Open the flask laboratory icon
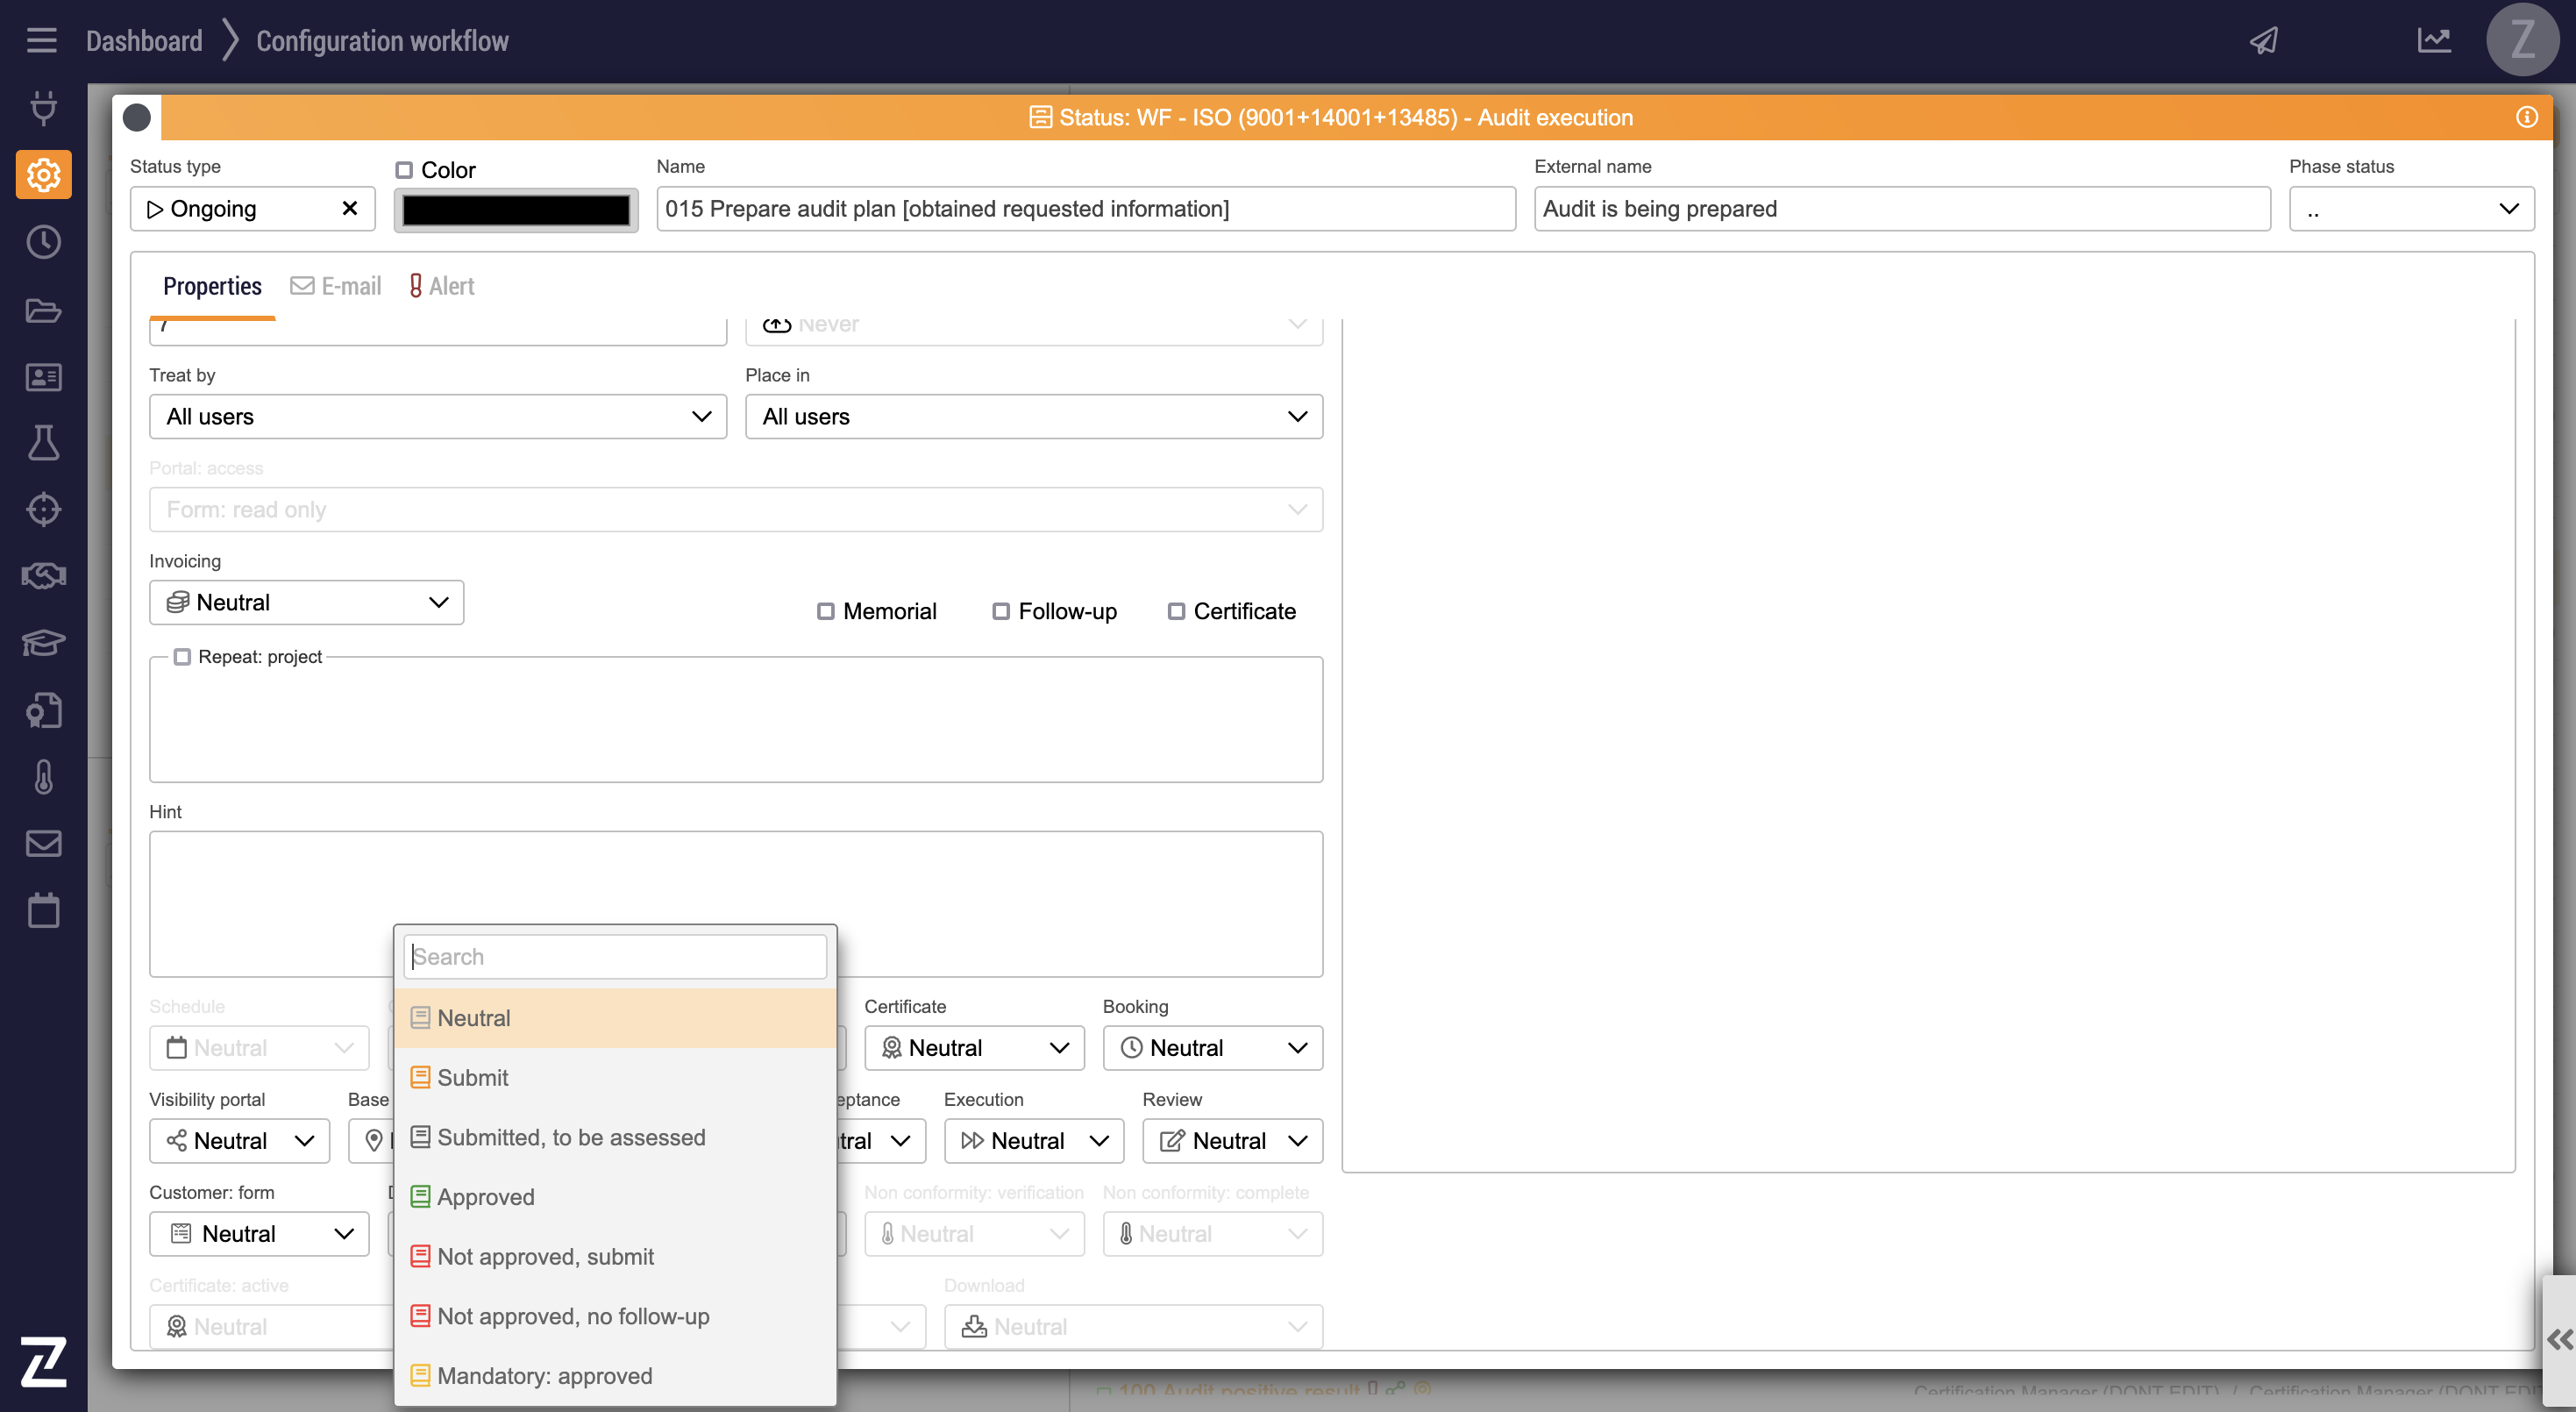The height and width of the screenshot is (1412, 2576). 43,443
